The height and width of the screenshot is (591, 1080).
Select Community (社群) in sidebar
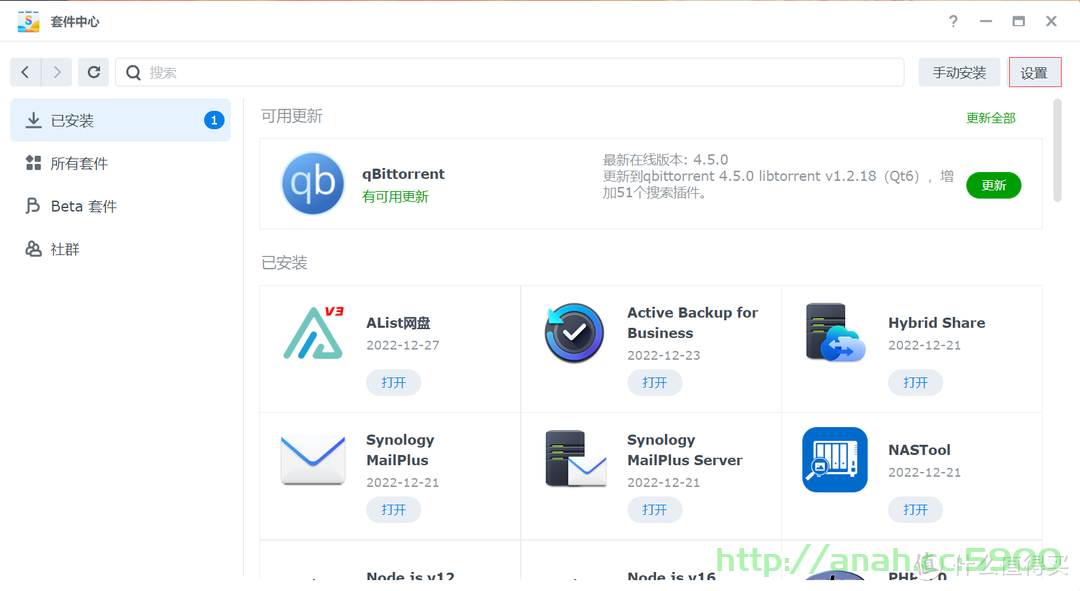point(121,249)
